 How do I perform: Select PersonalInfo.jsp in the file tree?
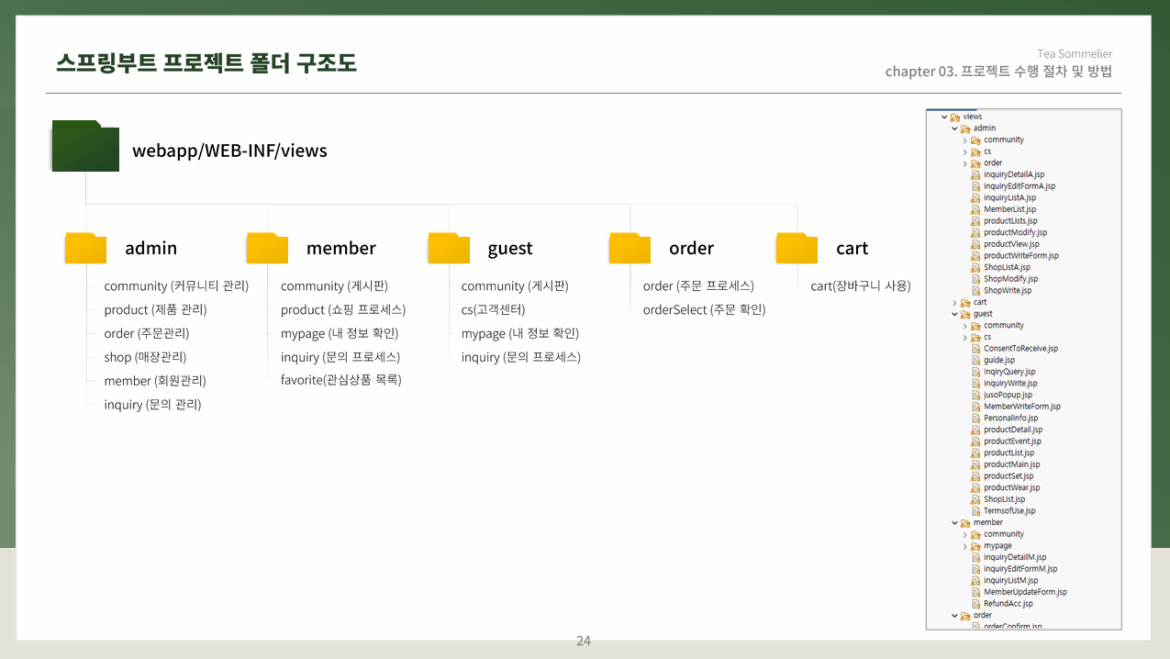coord(1010,418)
